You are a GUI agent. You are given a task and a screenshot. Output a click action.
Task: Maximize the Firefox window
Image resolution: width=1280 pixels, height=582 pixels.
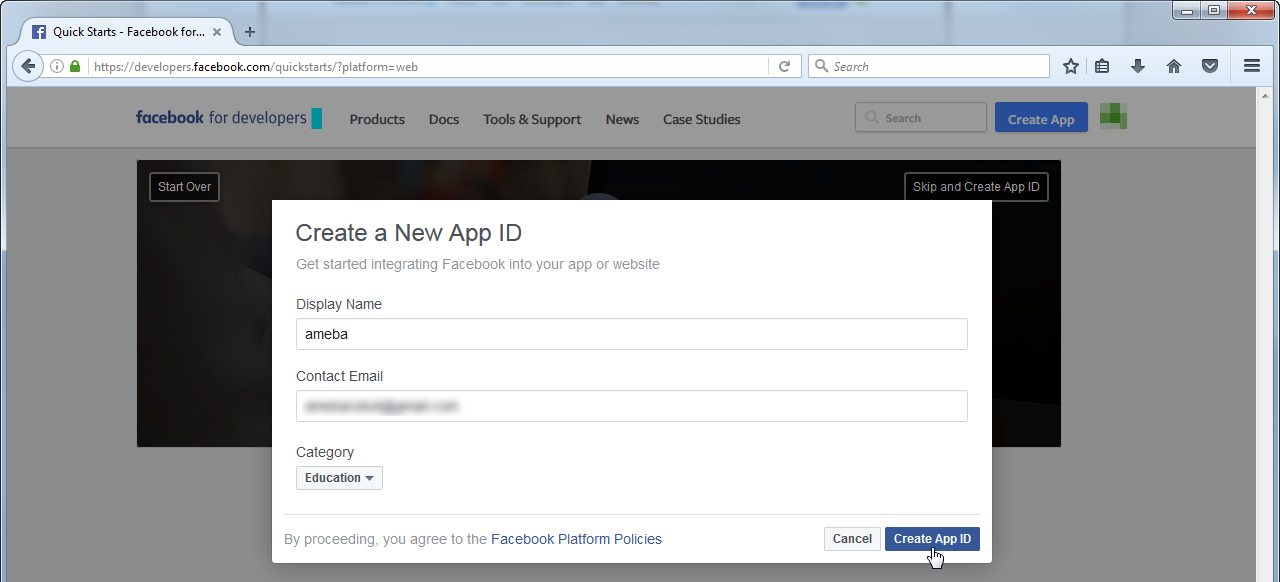click(1213, 10)
